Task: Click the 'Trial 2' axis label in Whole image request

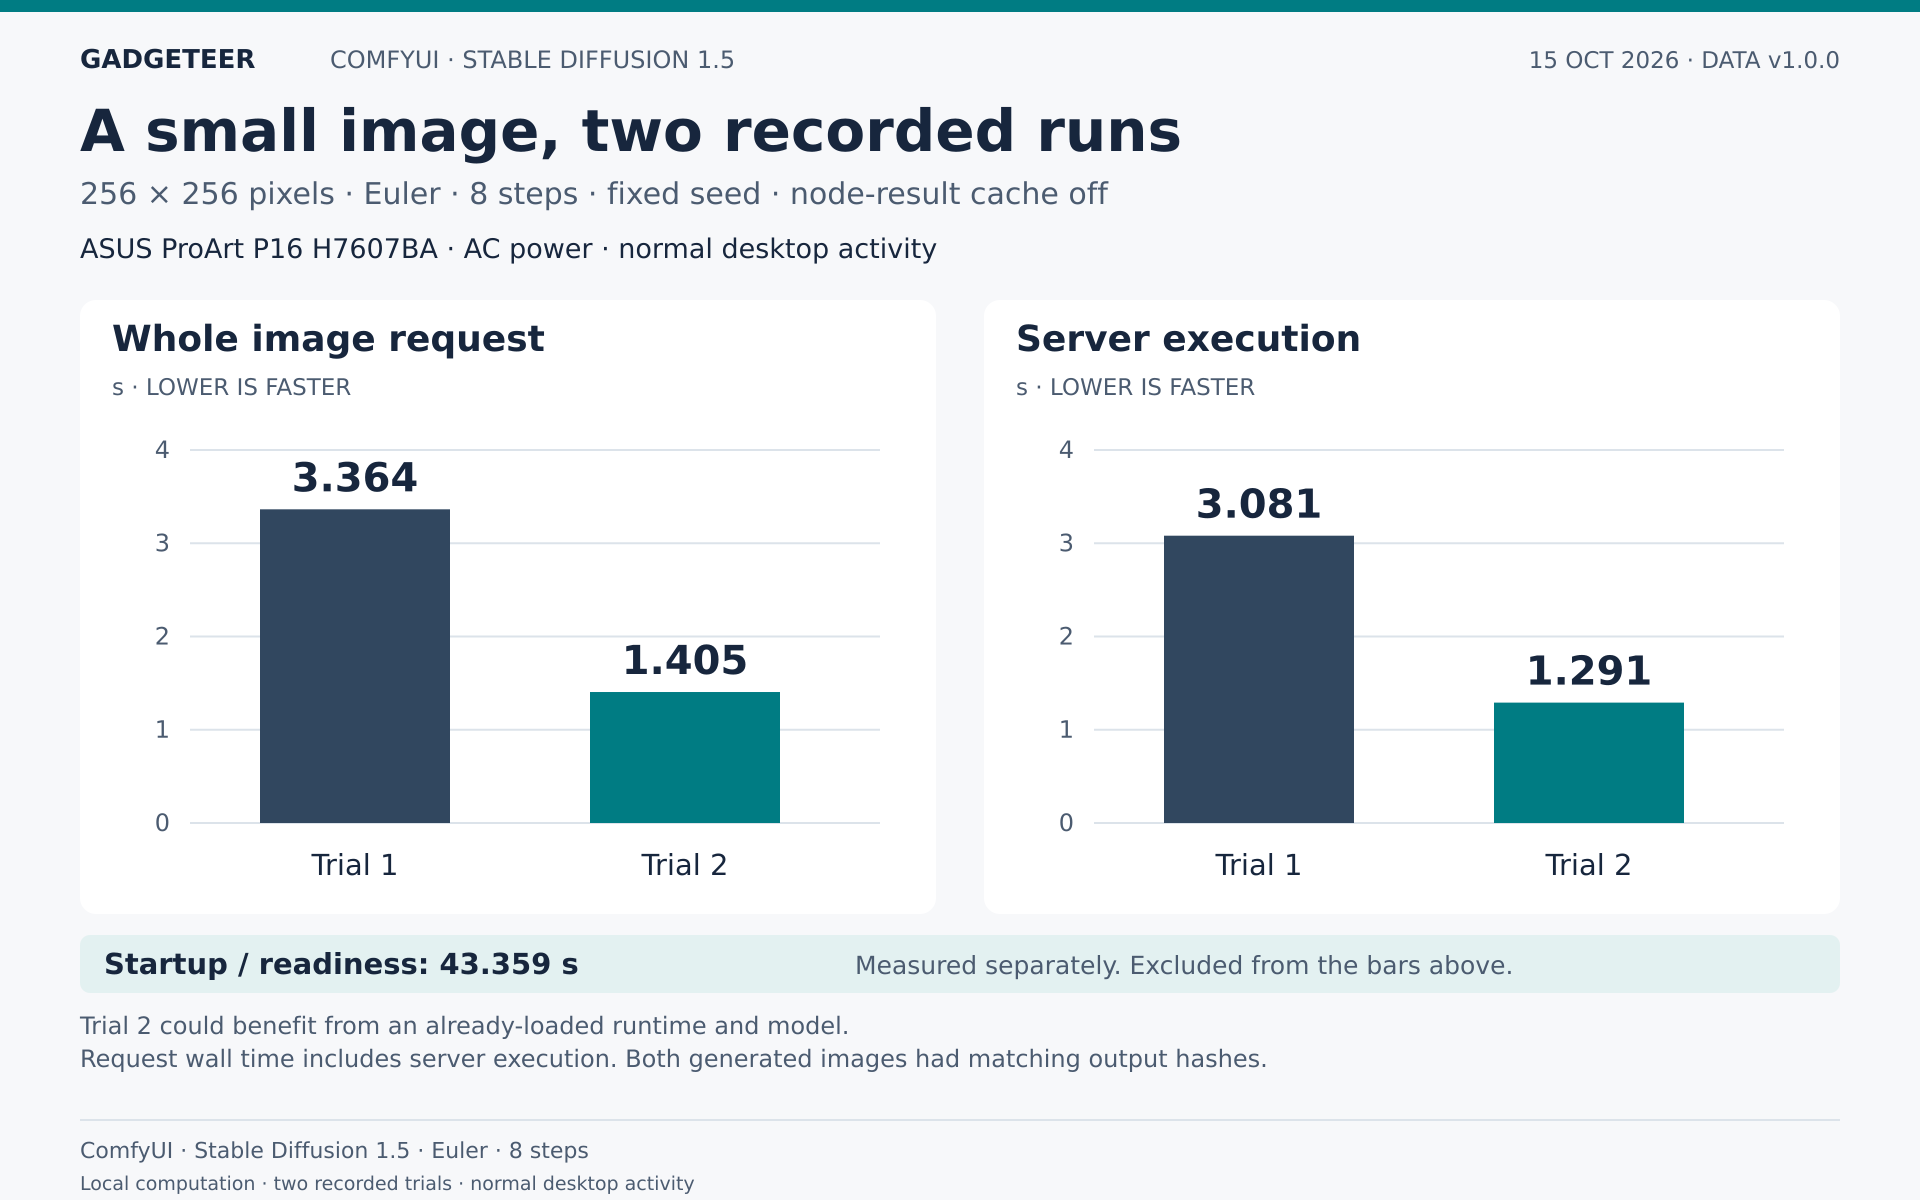Action: click(685, 865)
